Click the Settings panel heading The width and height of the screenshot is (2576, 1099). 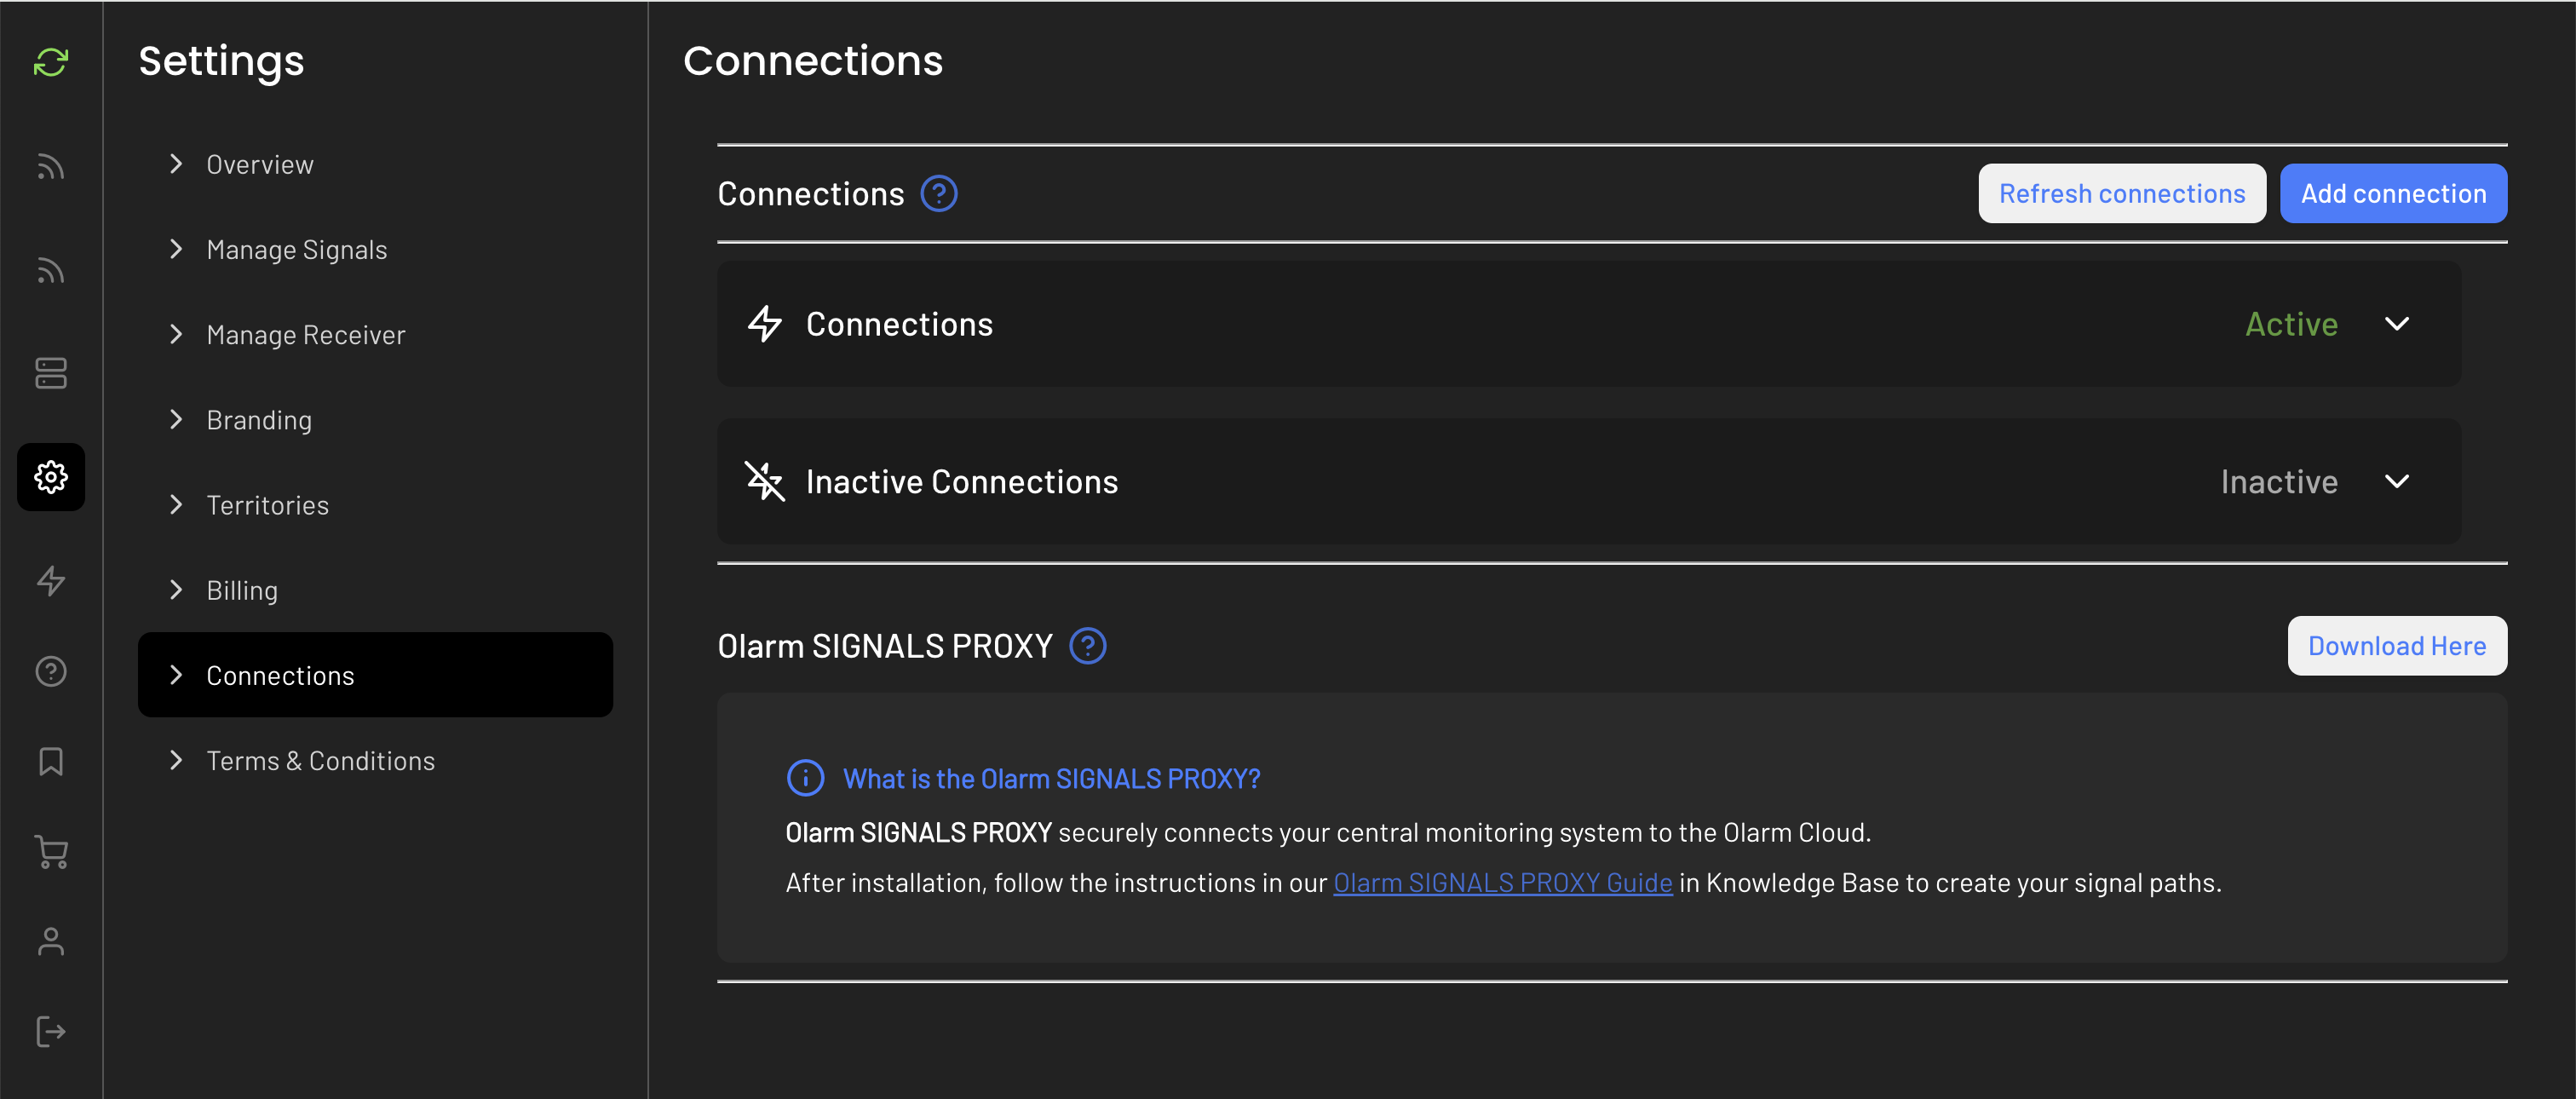(x=221, y=62)
